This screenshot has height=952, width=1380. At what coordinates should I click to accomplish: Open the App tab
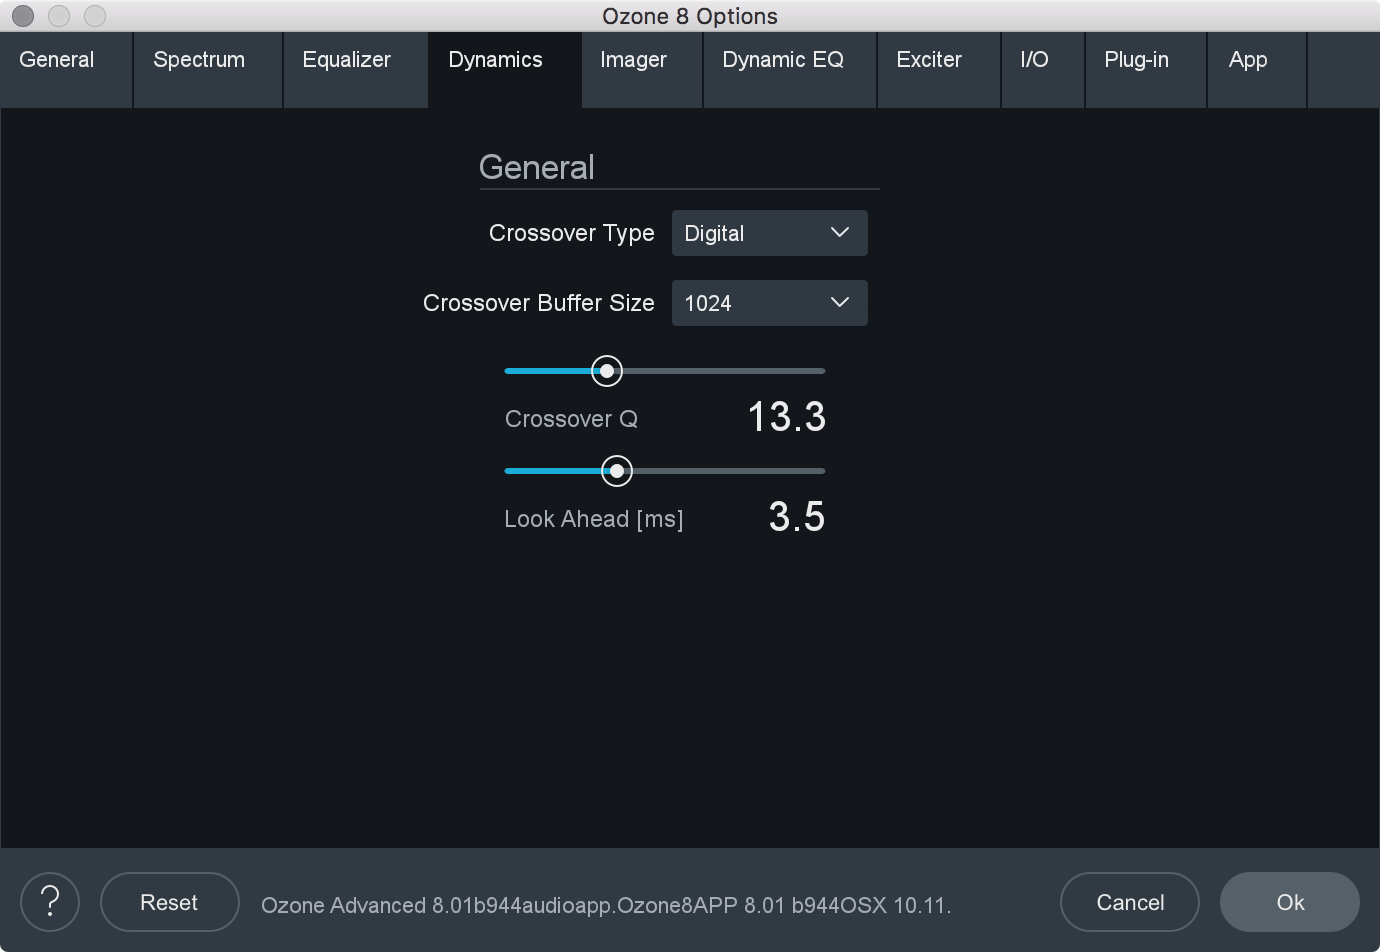1257,70
